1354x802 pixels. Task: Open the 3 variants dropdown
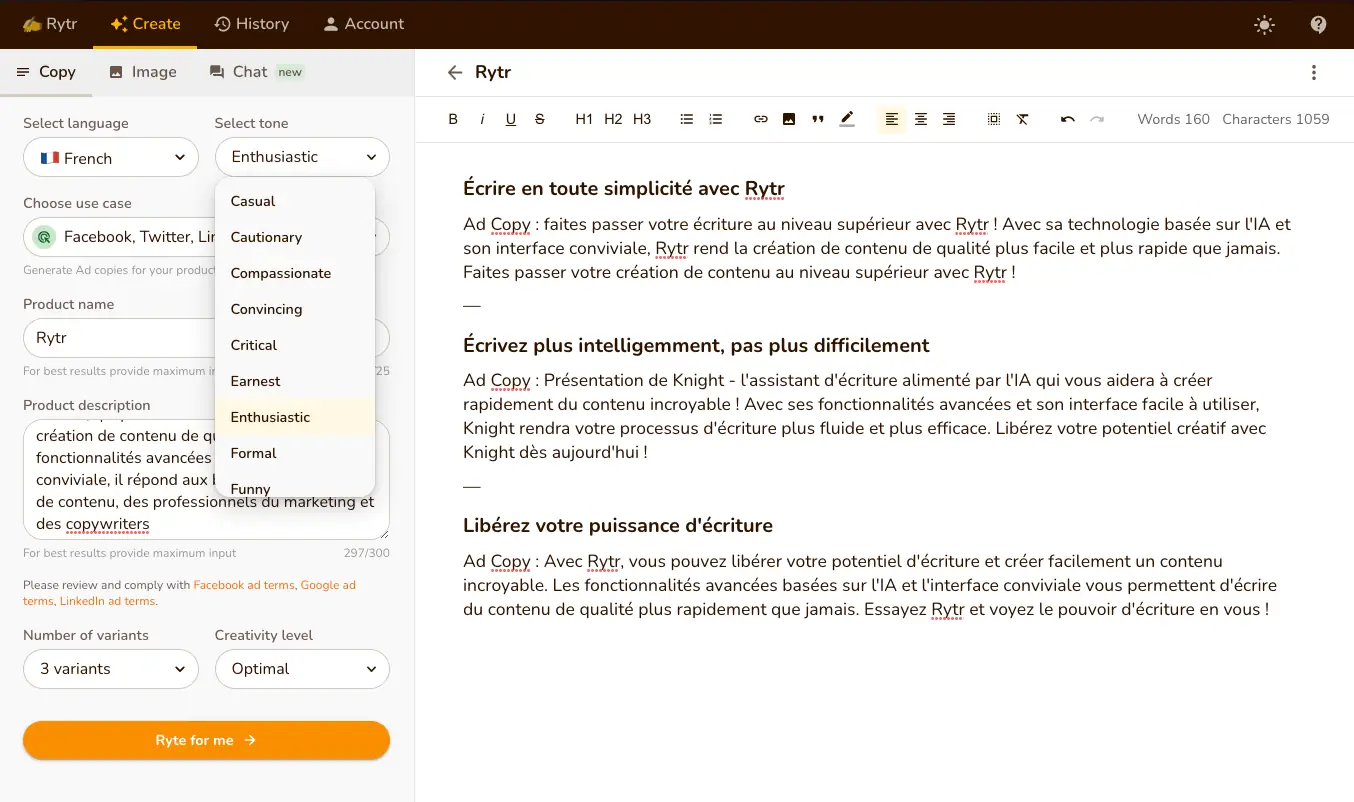pyautogui.click(x=111, y=669)
